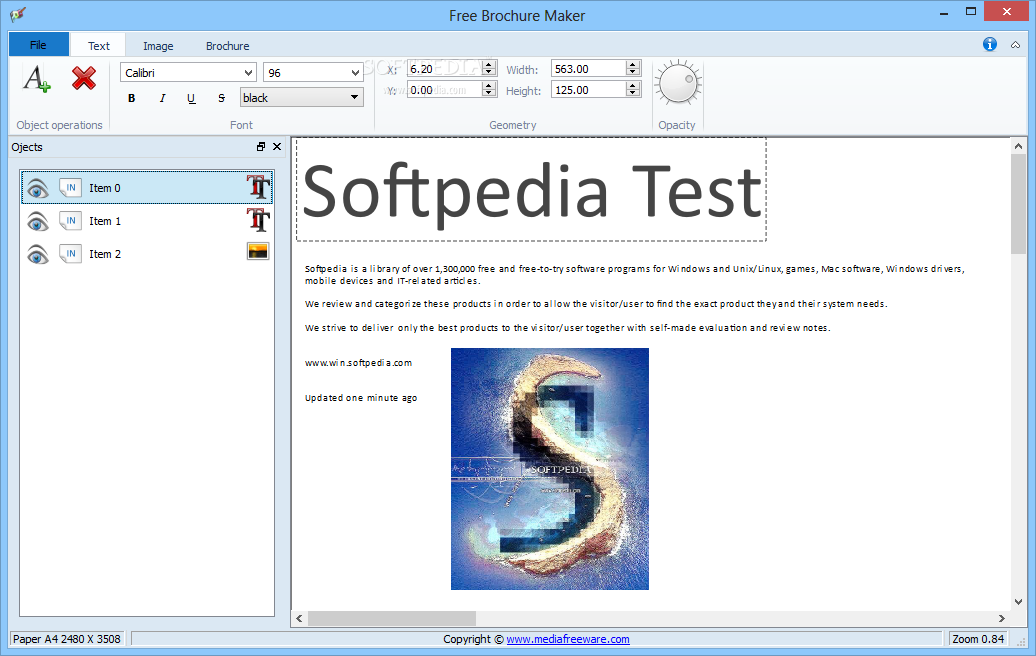This screenshot has height=656, width=1036.
Task: Click the horizontal scrollbar thumb
Action: click(392, 618)
